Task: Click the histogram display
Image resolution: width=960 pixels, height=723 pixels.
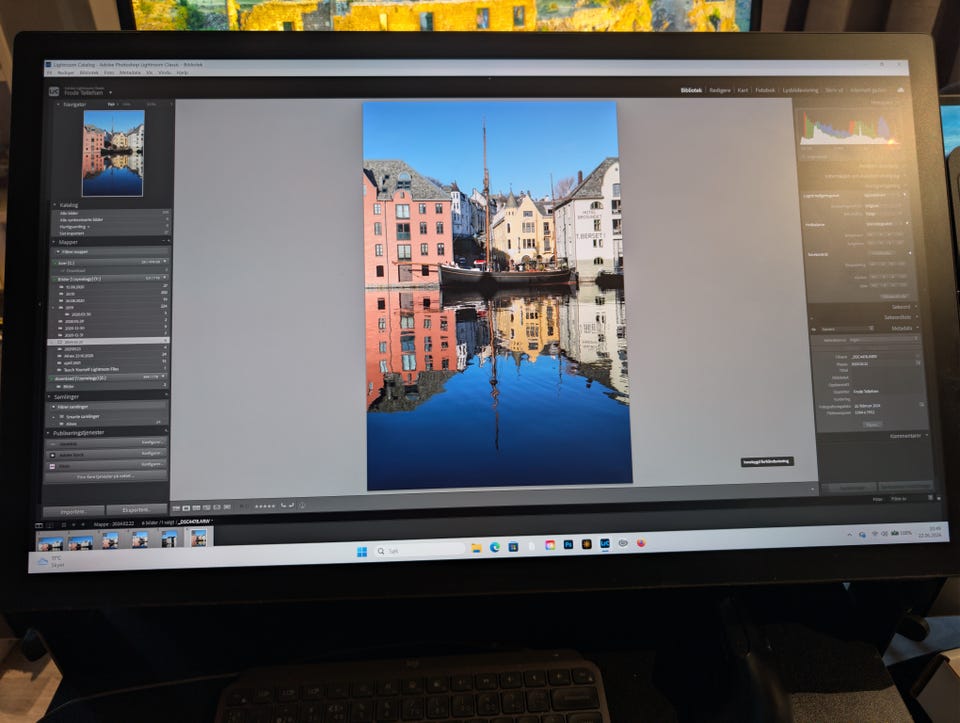Action: pyautogui.click(x=851, y=128)
